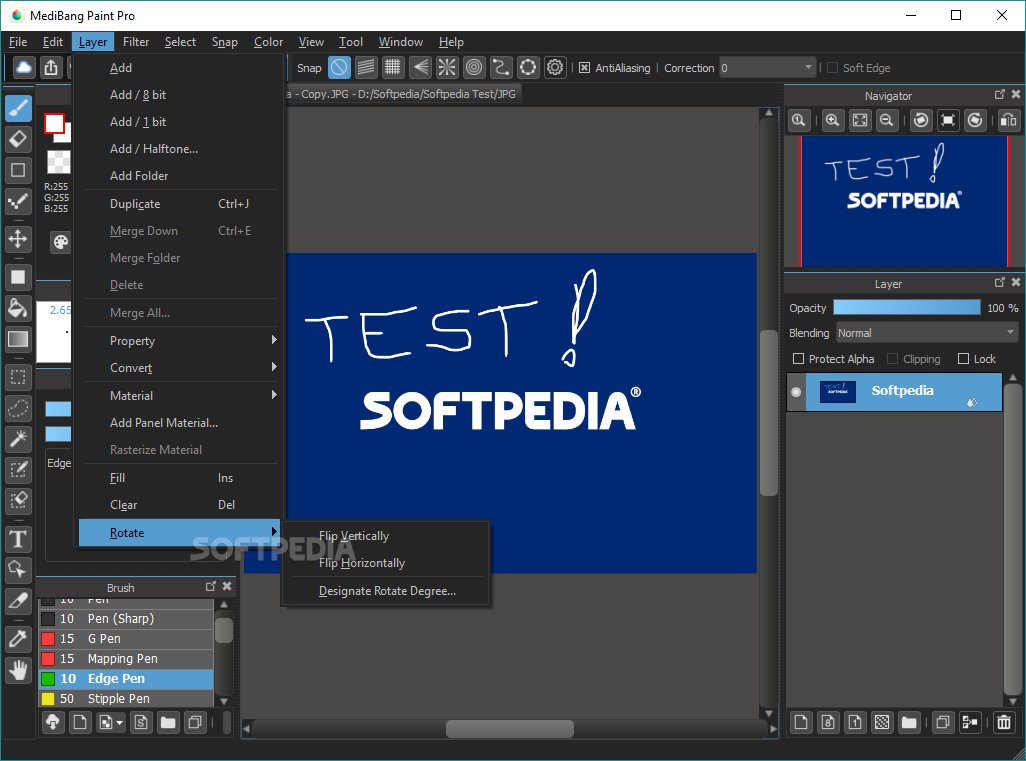Image resolution: width=1026 pixels, height=761 pixels.
Task: Select the Brush tool
Action: click(18, 108)
